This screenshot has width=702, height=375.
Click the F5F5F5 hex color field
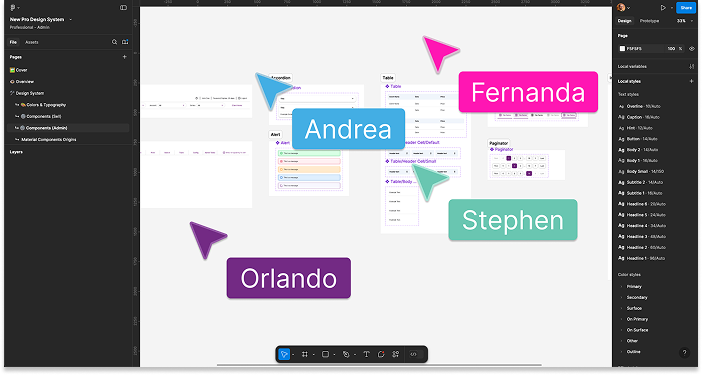click(x=634, y=48)
